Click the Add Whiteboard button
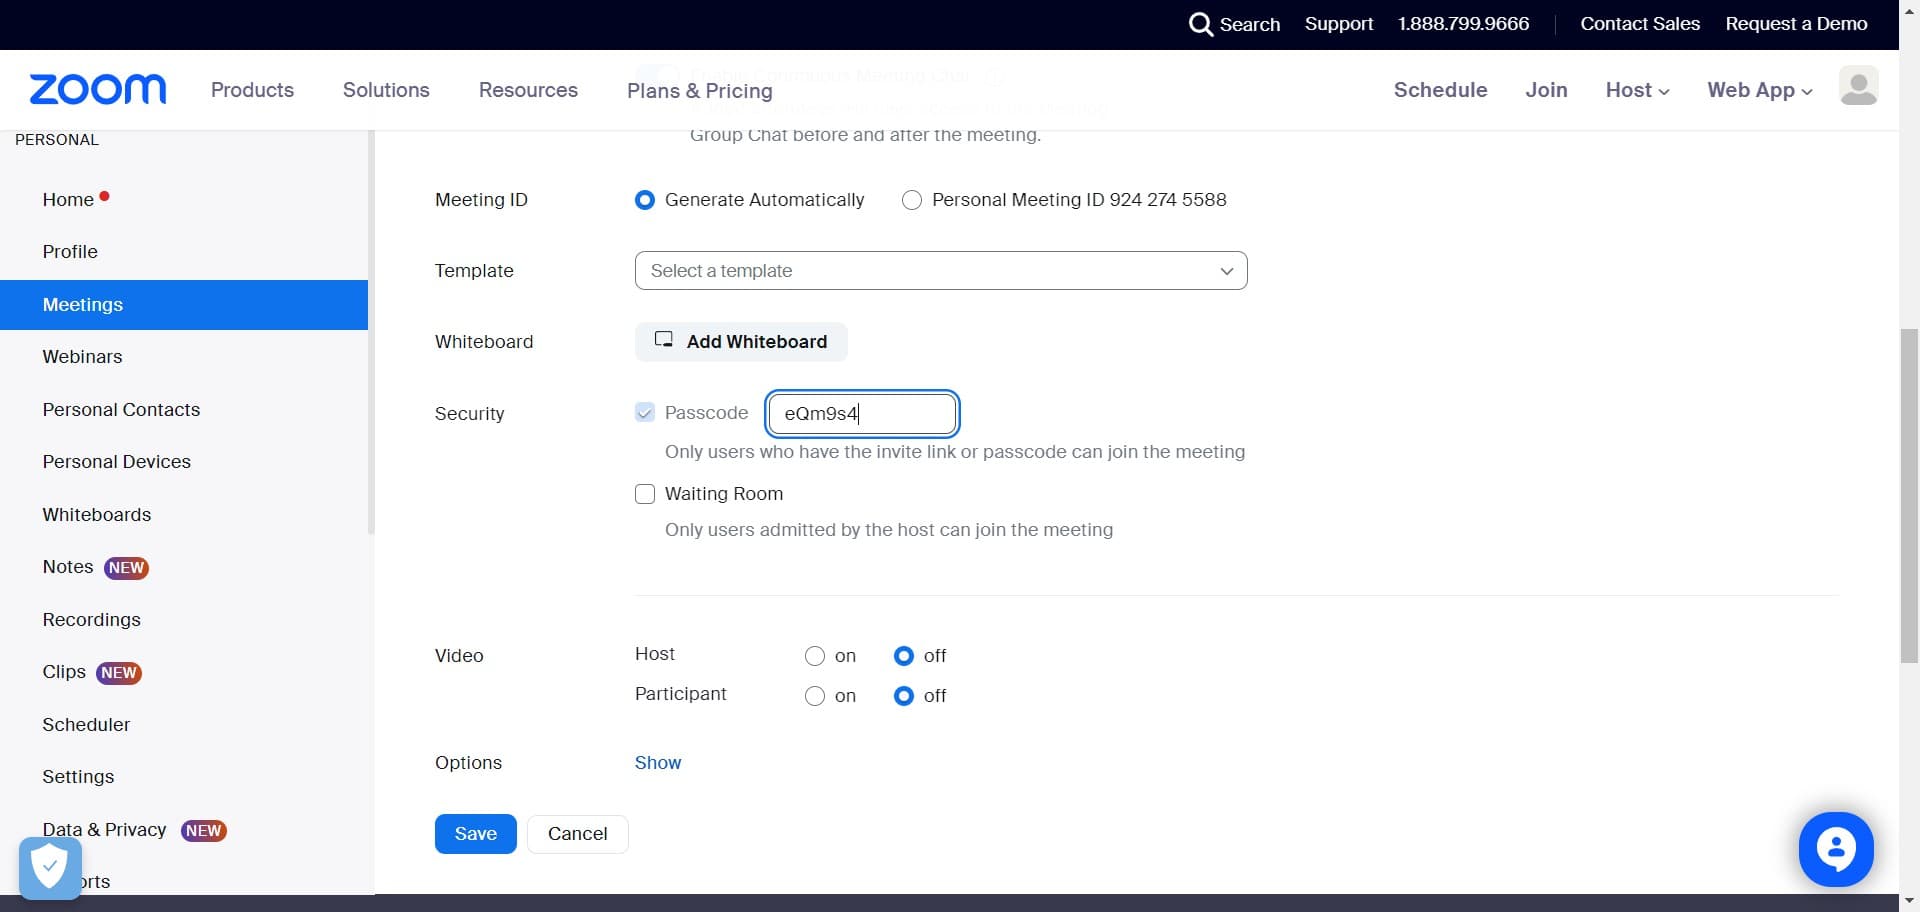 [741, 342]
